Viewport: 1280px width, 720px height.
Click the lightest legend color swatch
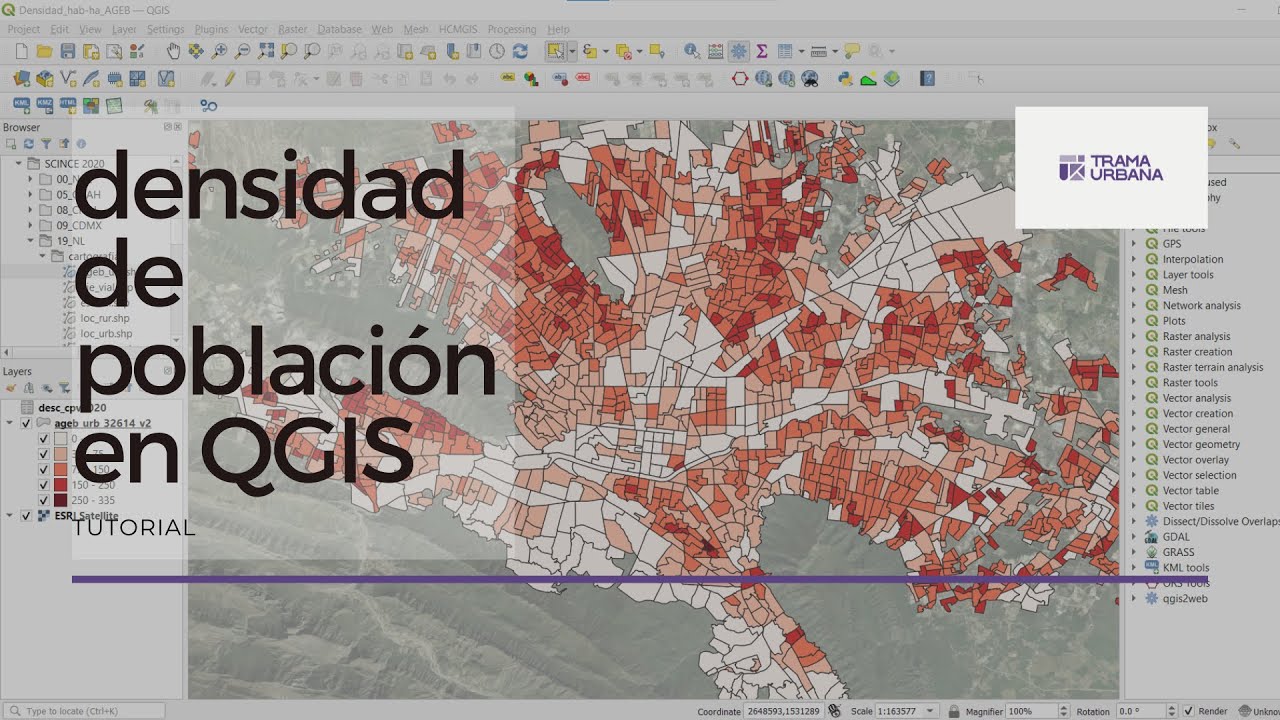[x=60, y=438]
